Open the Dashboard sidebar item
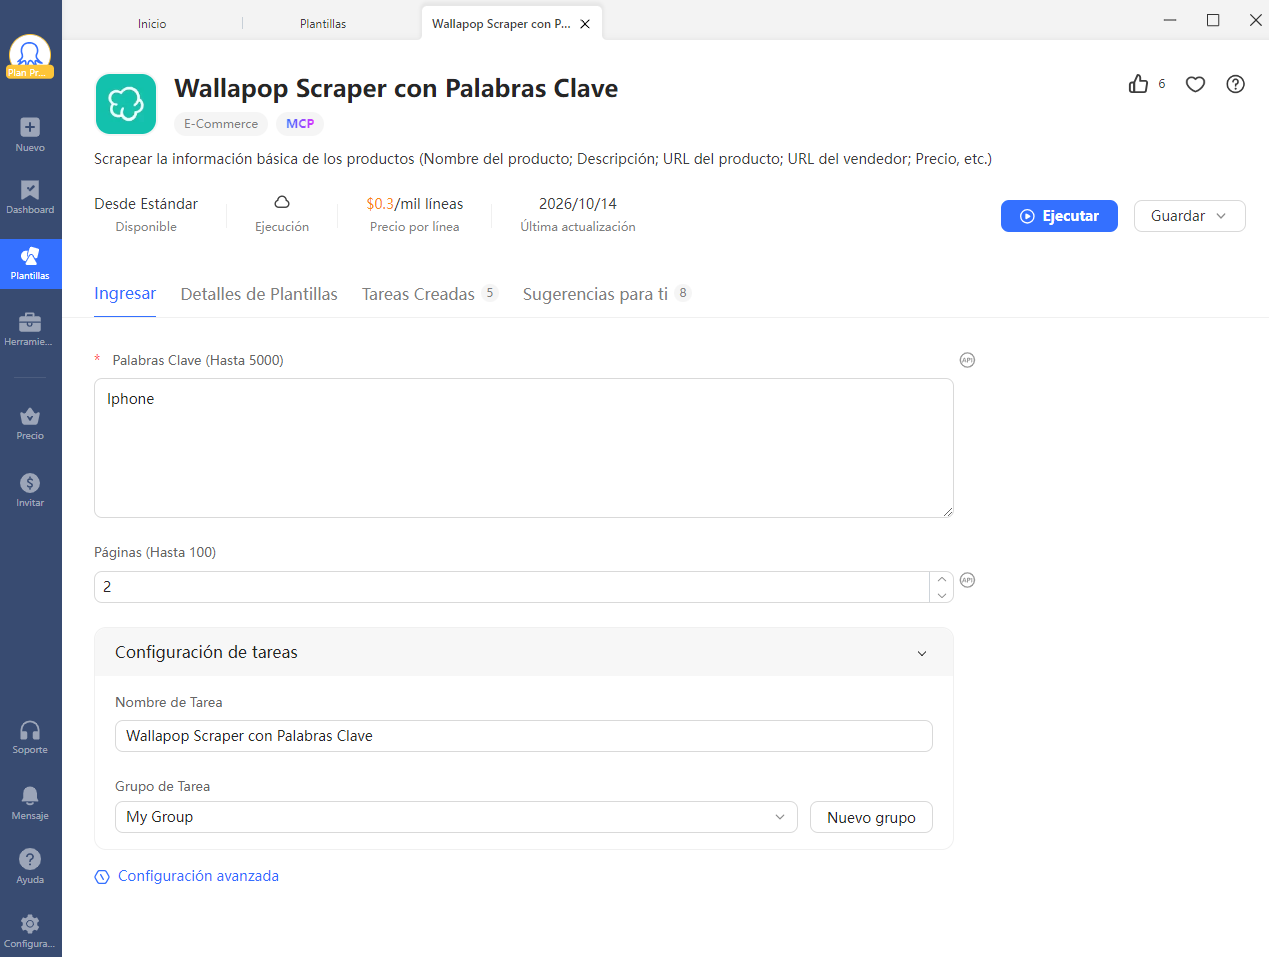This screenshot has width=1269, height=957. (x=30, y=197)
